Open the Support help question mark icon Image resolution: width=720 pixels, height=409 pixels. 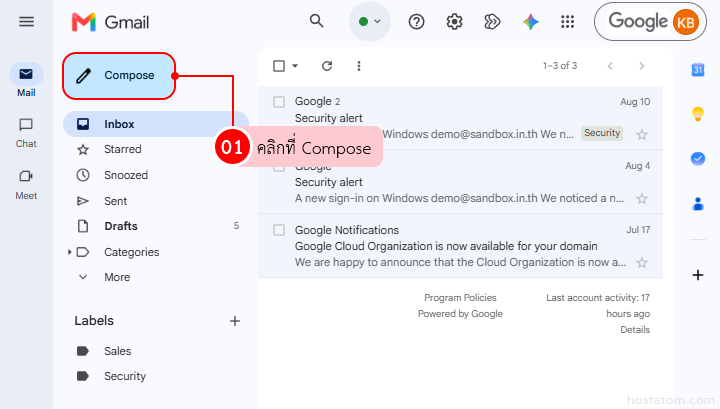tap(416, 22)
